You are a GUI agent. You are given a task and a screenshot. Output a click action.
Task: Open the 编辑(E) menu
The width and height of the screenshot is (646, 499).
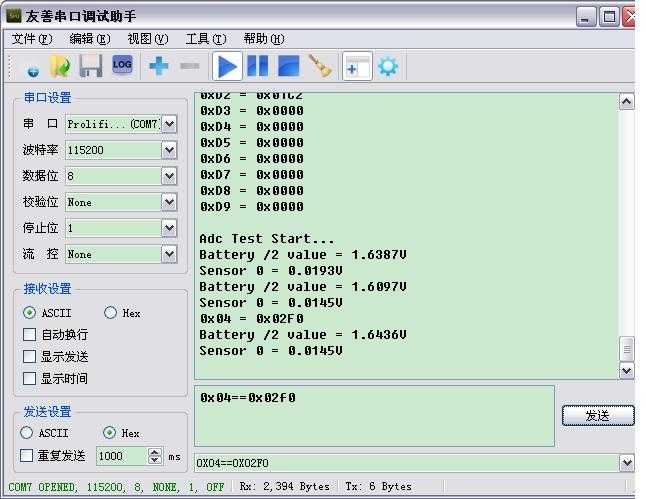[90, 39]
